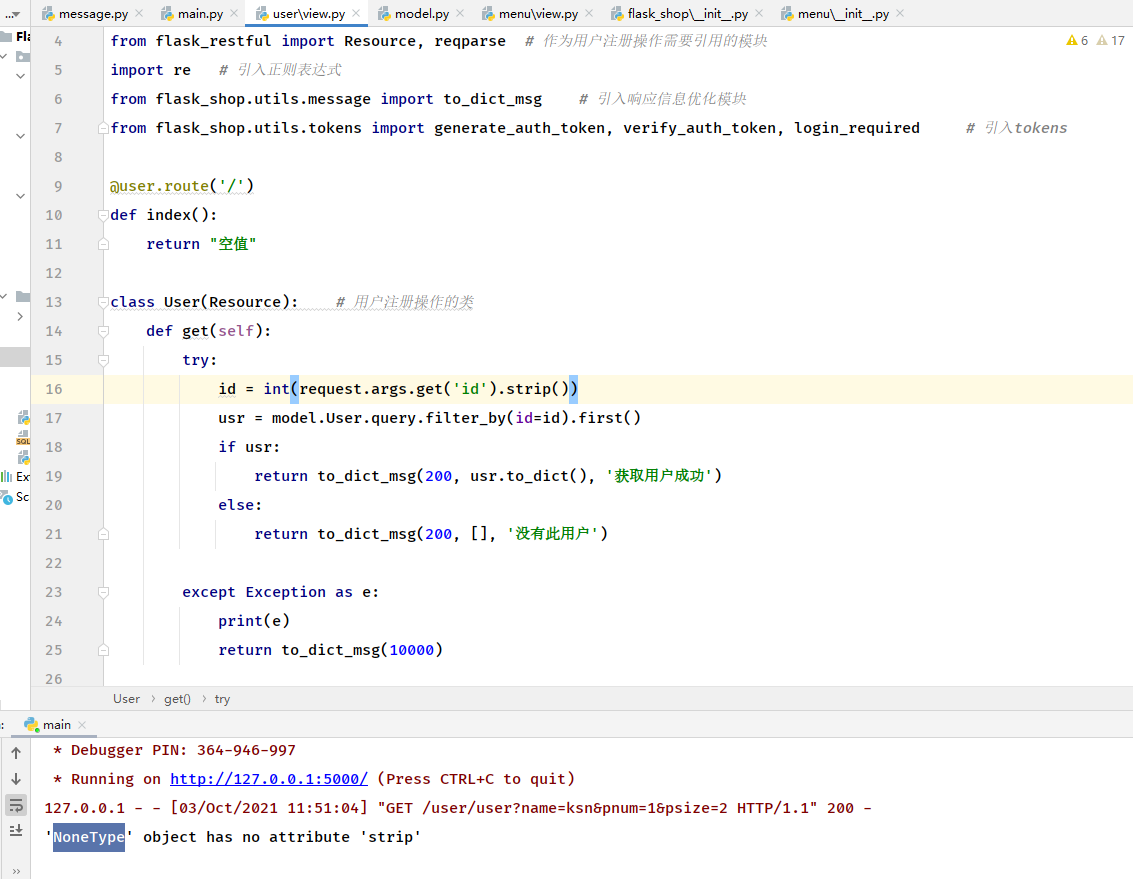Screen dimensions: 1133x879
Task: Show more Run toolbar actions chevron
Action: coord(16,871)
